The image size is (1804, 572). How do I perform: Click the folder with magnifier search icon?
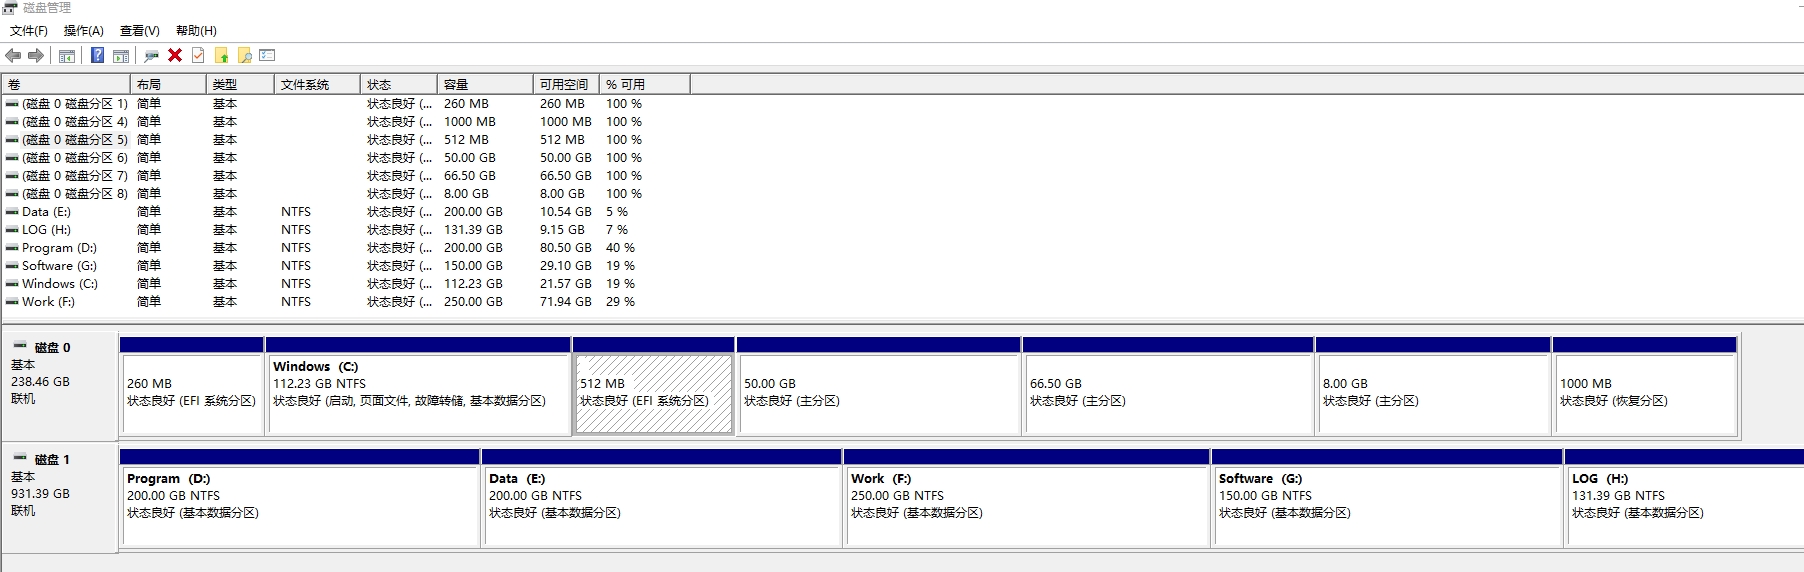pos(244,56)
